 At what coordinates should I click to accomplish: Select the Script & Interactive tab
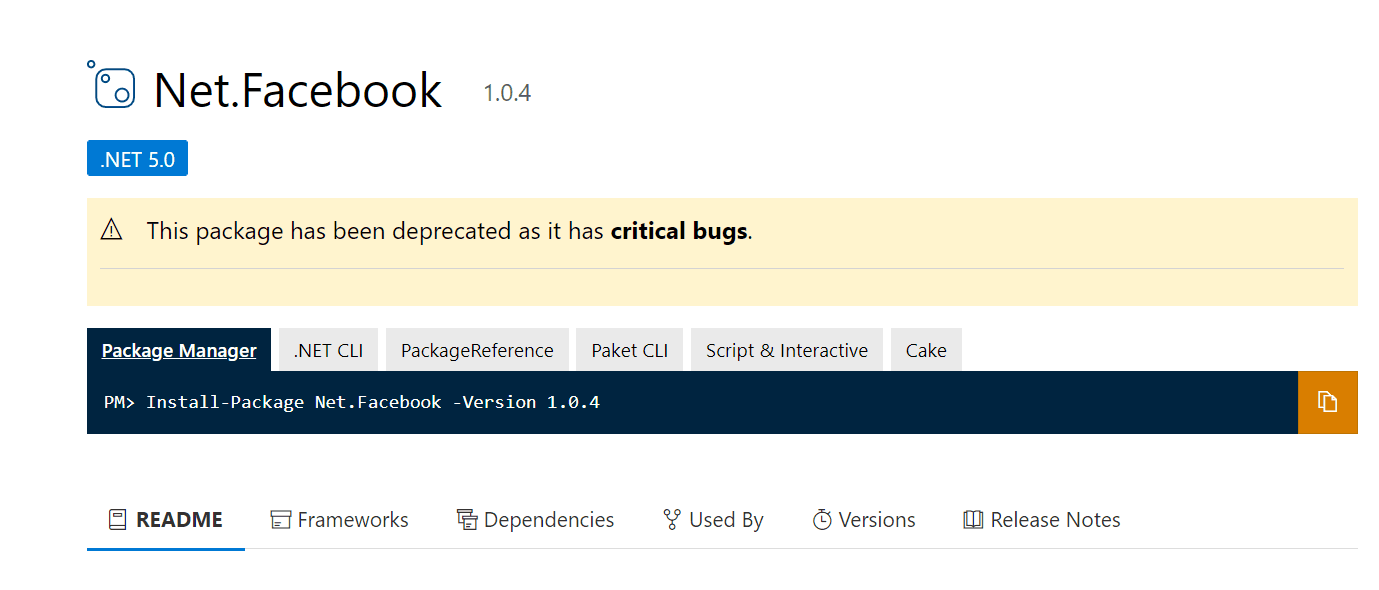pos(786,350)
